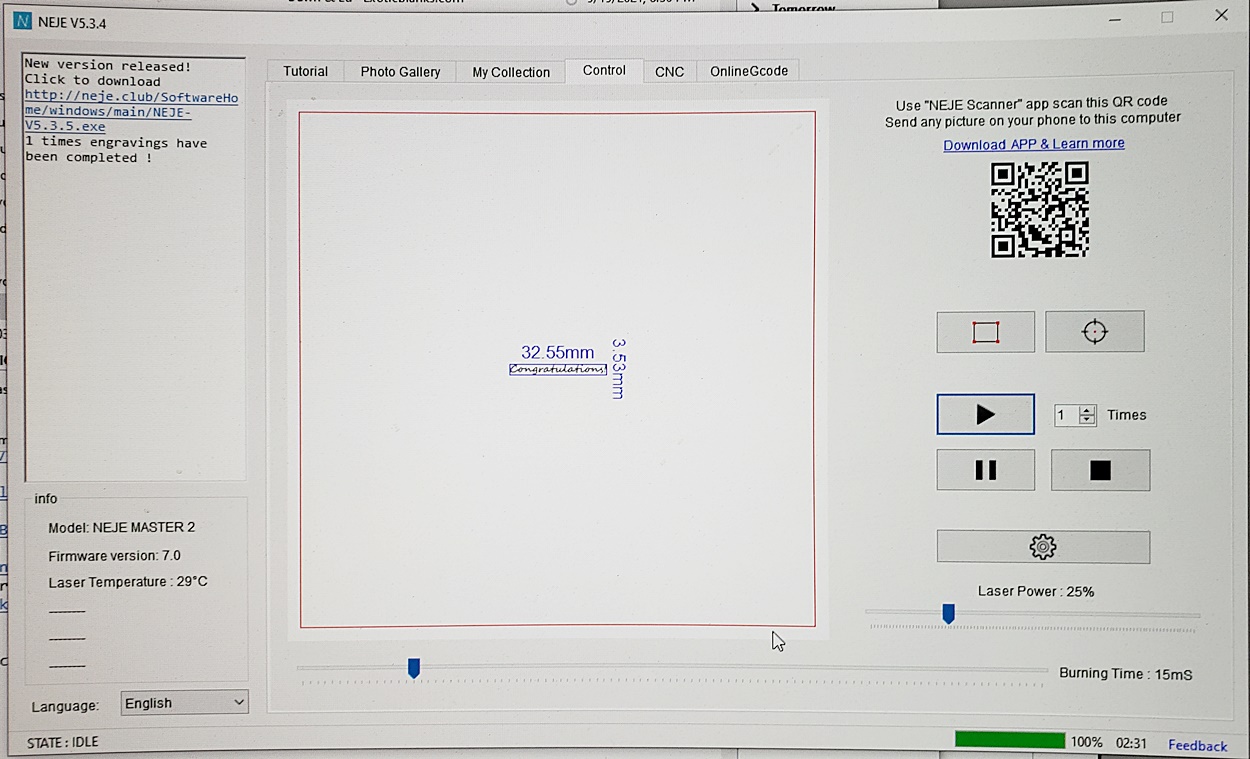
Task: Stop the engraving with the square button
Action: click(x=1100, y=470)
